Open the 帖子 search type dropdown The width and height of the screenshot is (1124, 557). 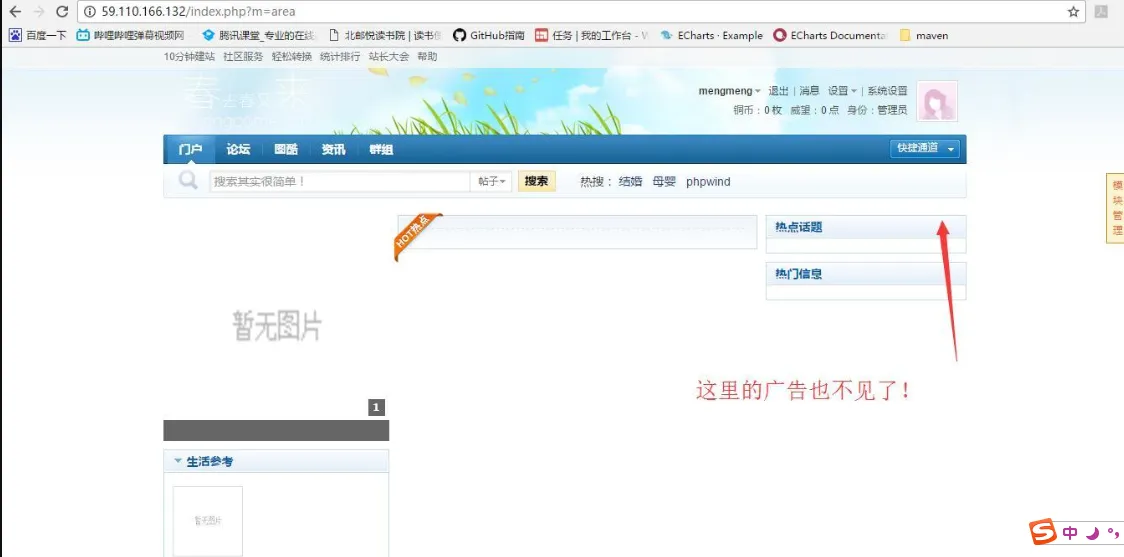pos(492,181)
